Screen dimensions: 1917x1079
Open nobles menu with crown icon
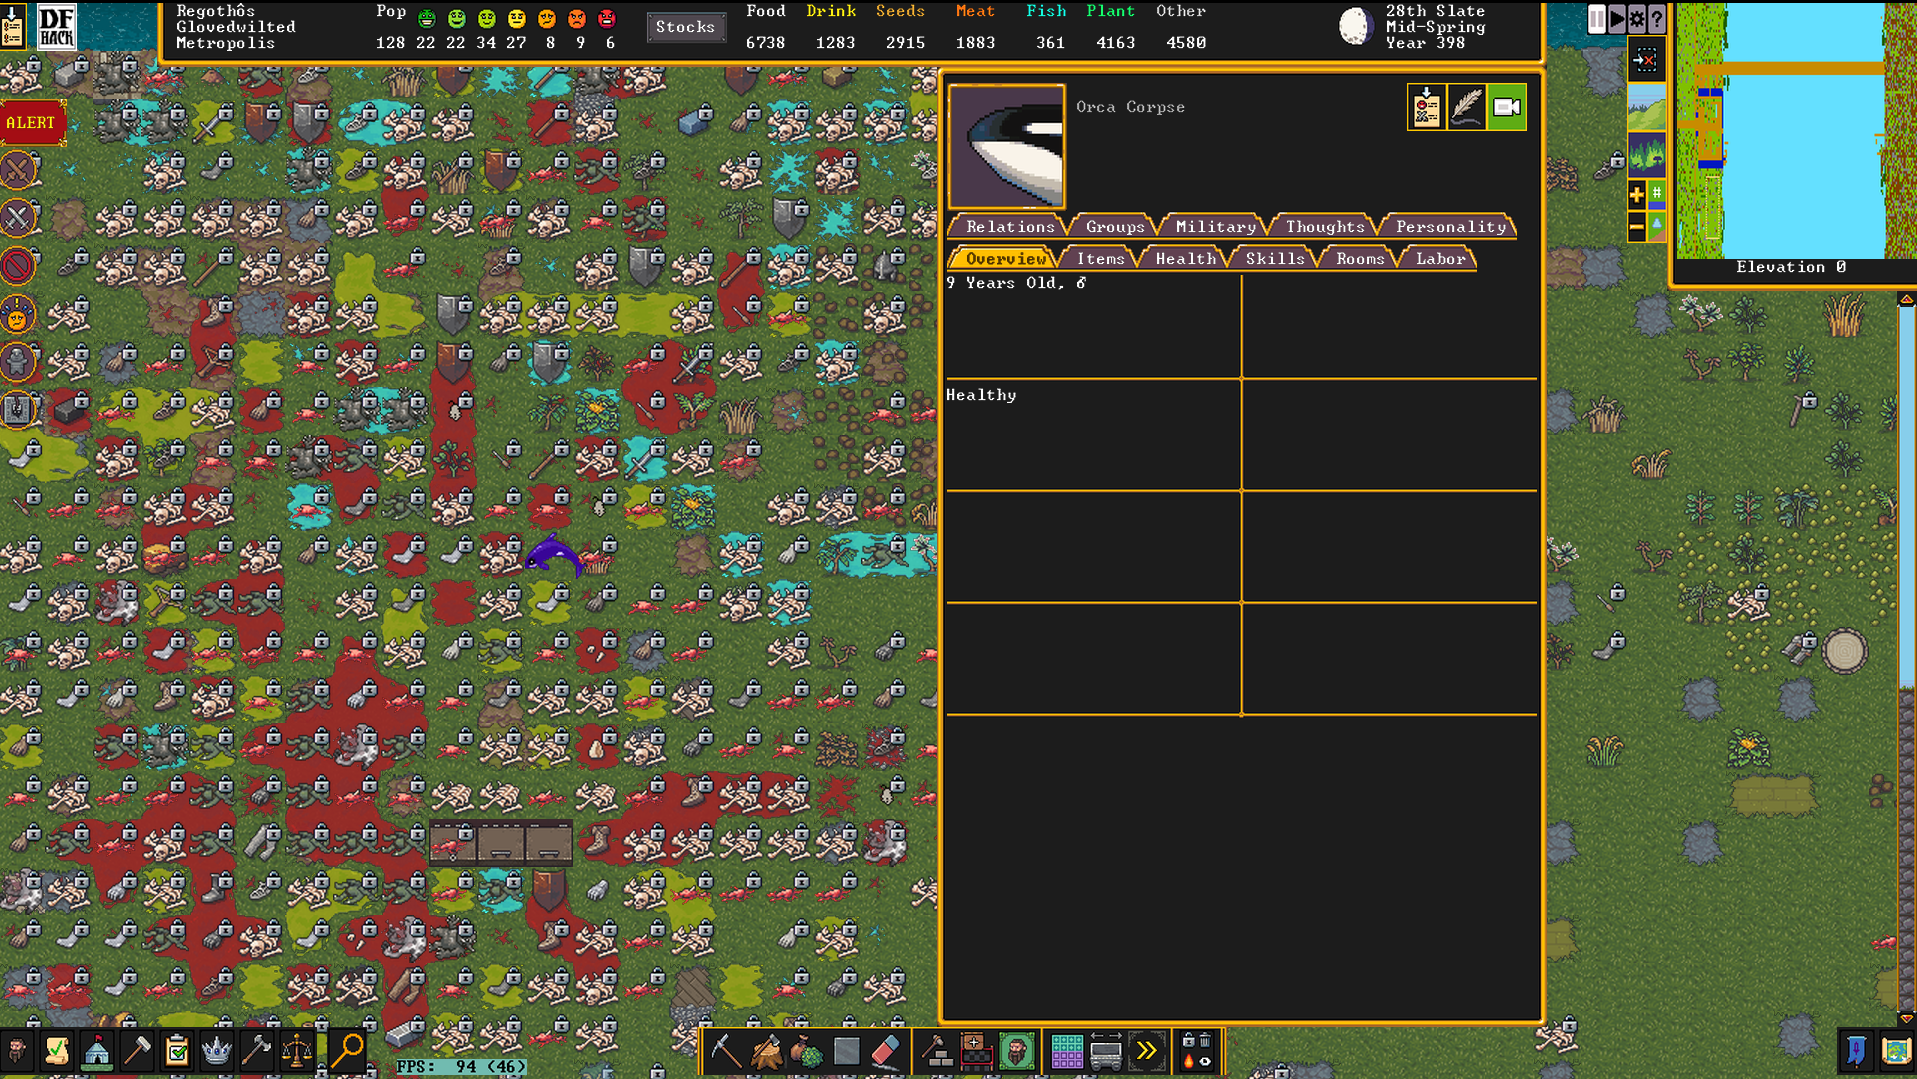pyautogui.click(x=217, y=1051)
